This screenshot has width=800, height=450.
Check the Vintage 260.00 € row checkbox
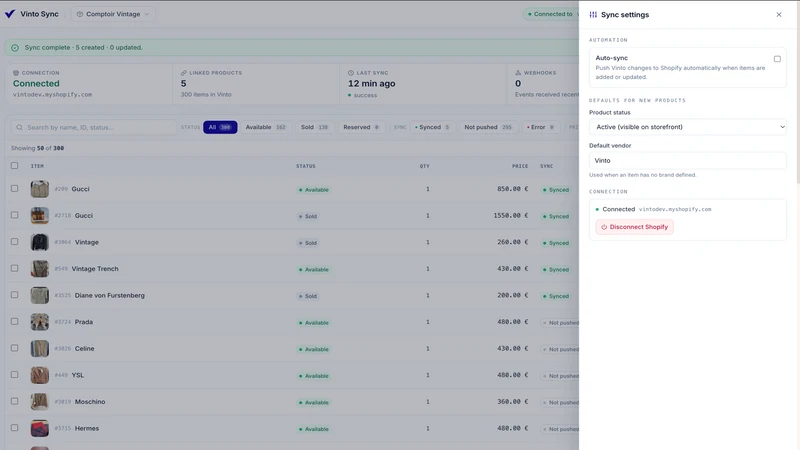point(14,241)
